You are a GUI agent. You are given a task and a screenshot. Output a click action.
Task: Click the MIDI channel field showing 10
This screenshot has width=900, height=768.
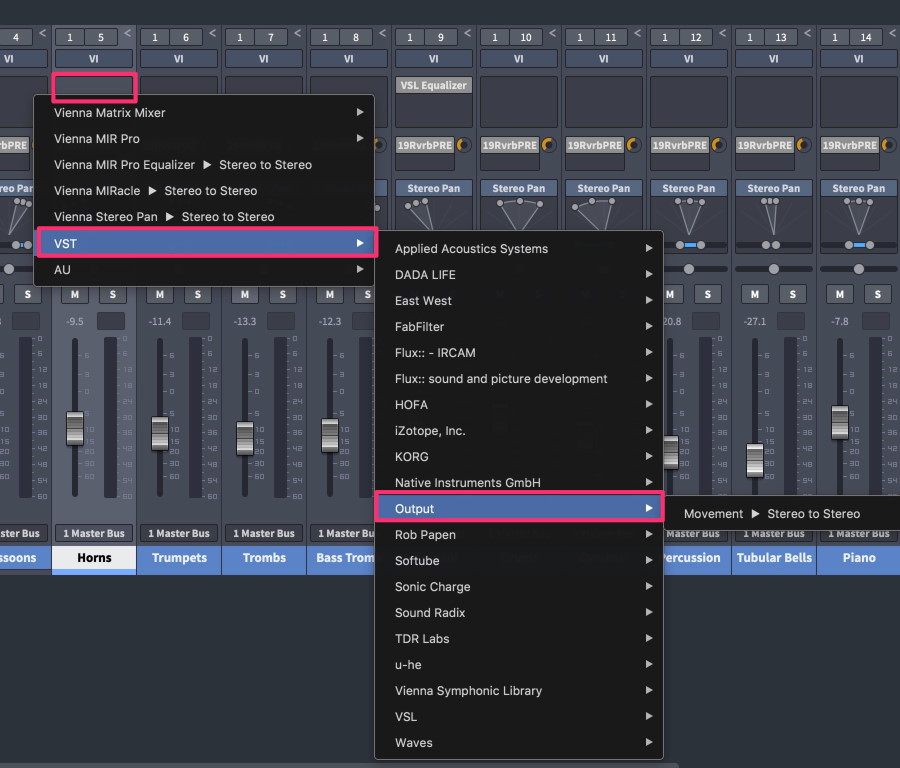[526, 37]
